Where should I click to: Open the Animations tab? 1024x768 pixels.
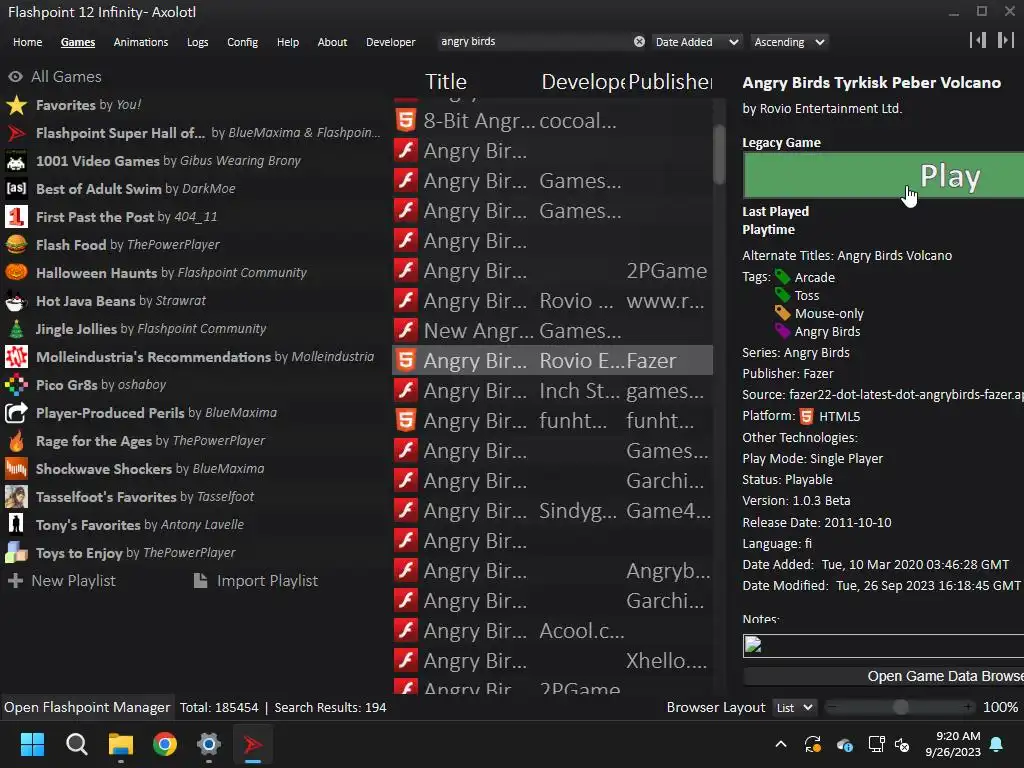(140, 42)
